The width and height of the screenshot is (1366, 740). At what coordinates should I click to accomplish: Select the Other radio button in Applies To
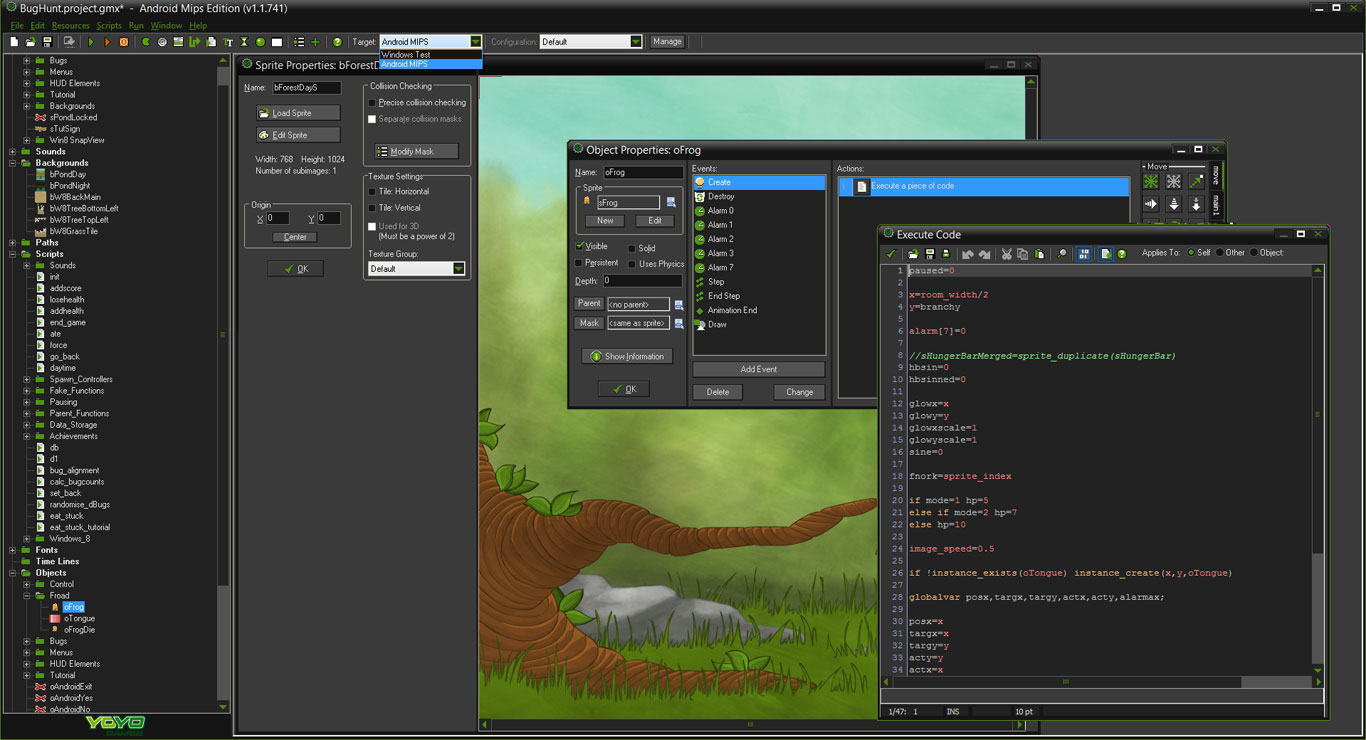[1219, 253]
